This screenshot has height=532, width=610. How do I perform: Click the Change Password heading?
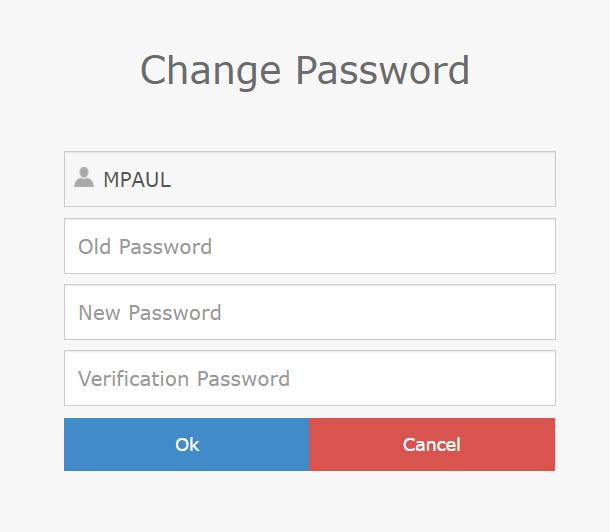coord(305,70)
